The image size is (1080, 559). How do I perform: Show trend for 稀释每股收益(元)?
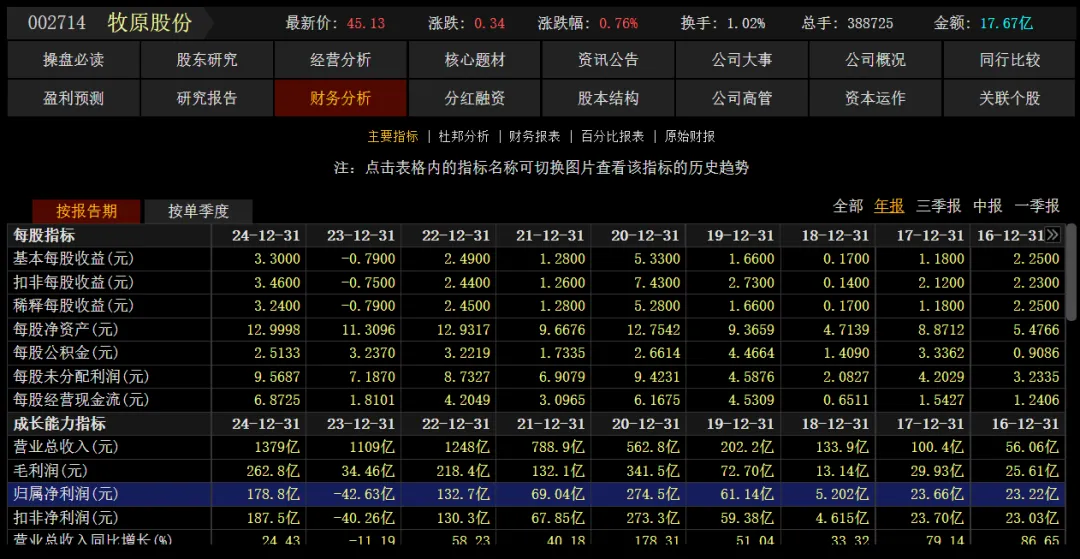click(x=74, y=306)
